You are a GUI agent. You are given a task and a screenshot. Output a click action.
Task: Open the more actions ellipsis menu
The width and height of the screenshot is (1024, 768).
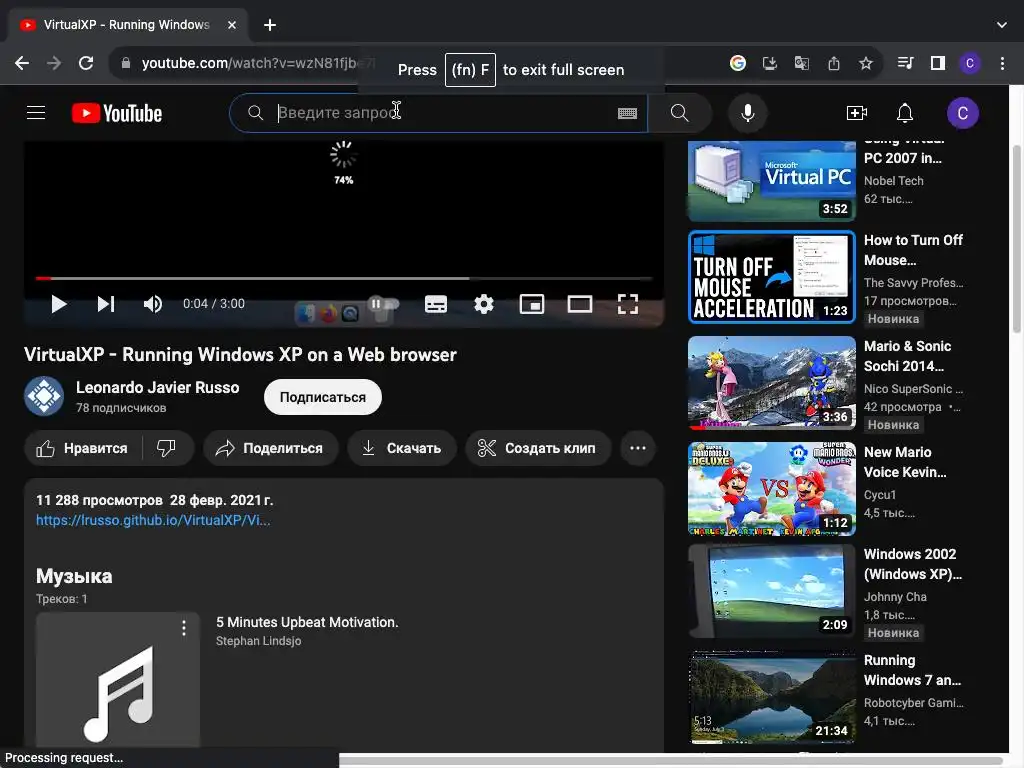tap(638, 448)
